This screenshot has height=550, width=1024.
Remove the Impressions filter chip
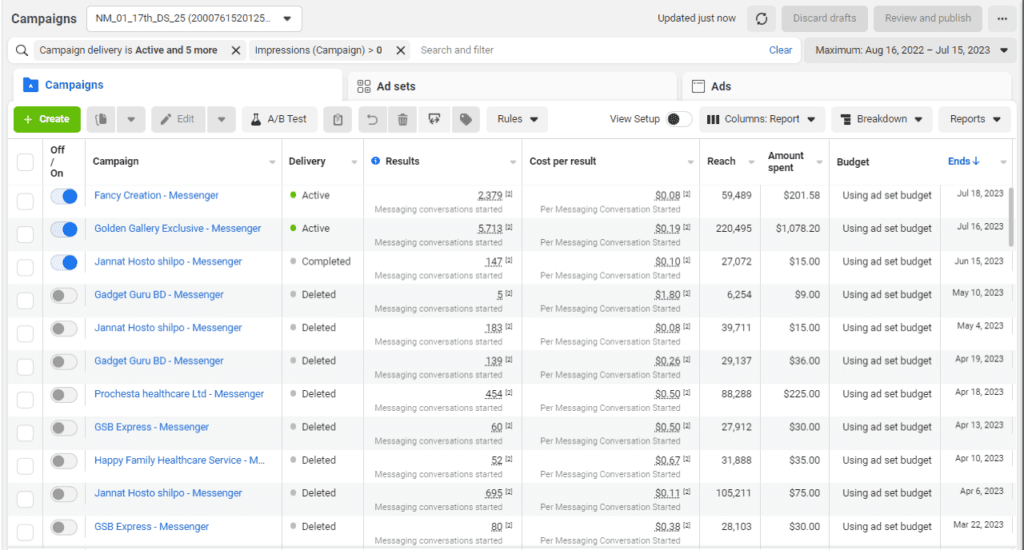pos(401,50)
